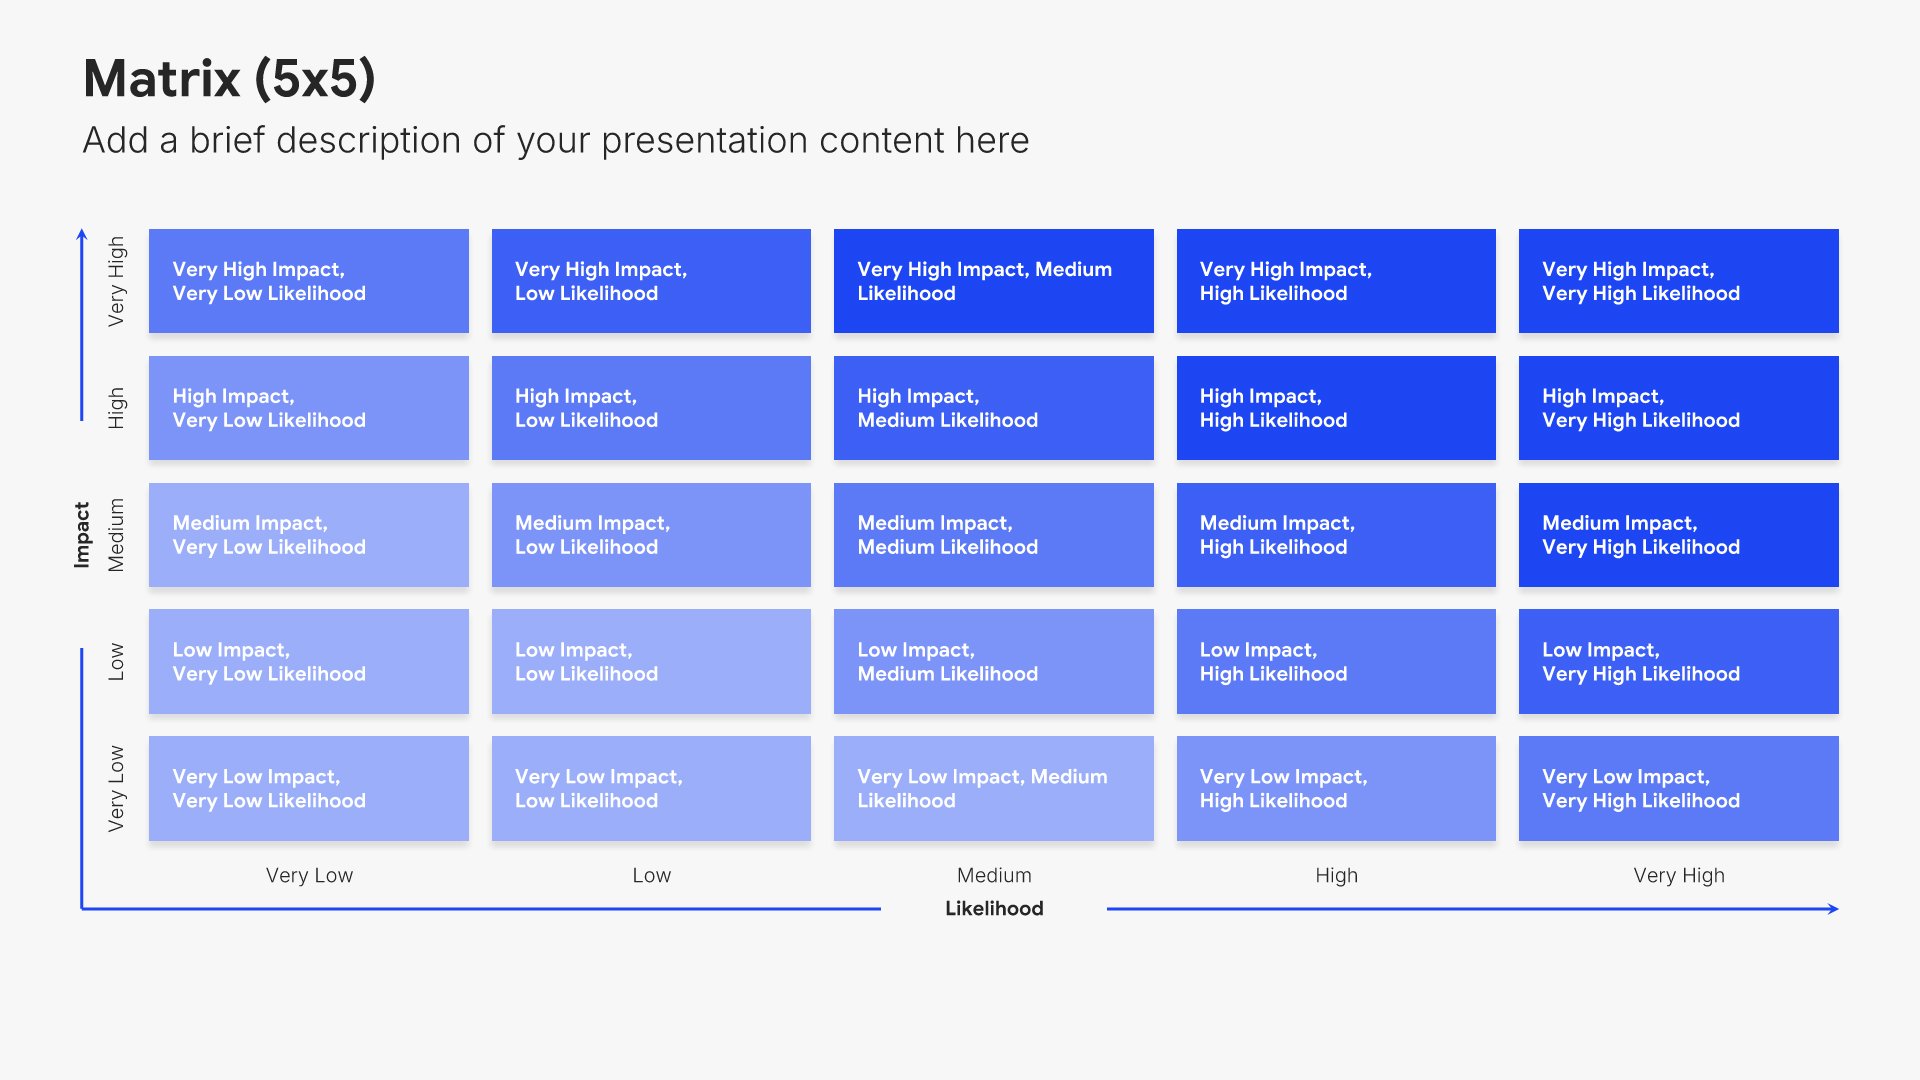Select the 'Low' label under the second column
This screenshot has height=1080, width=1920.
click(651, 875)
